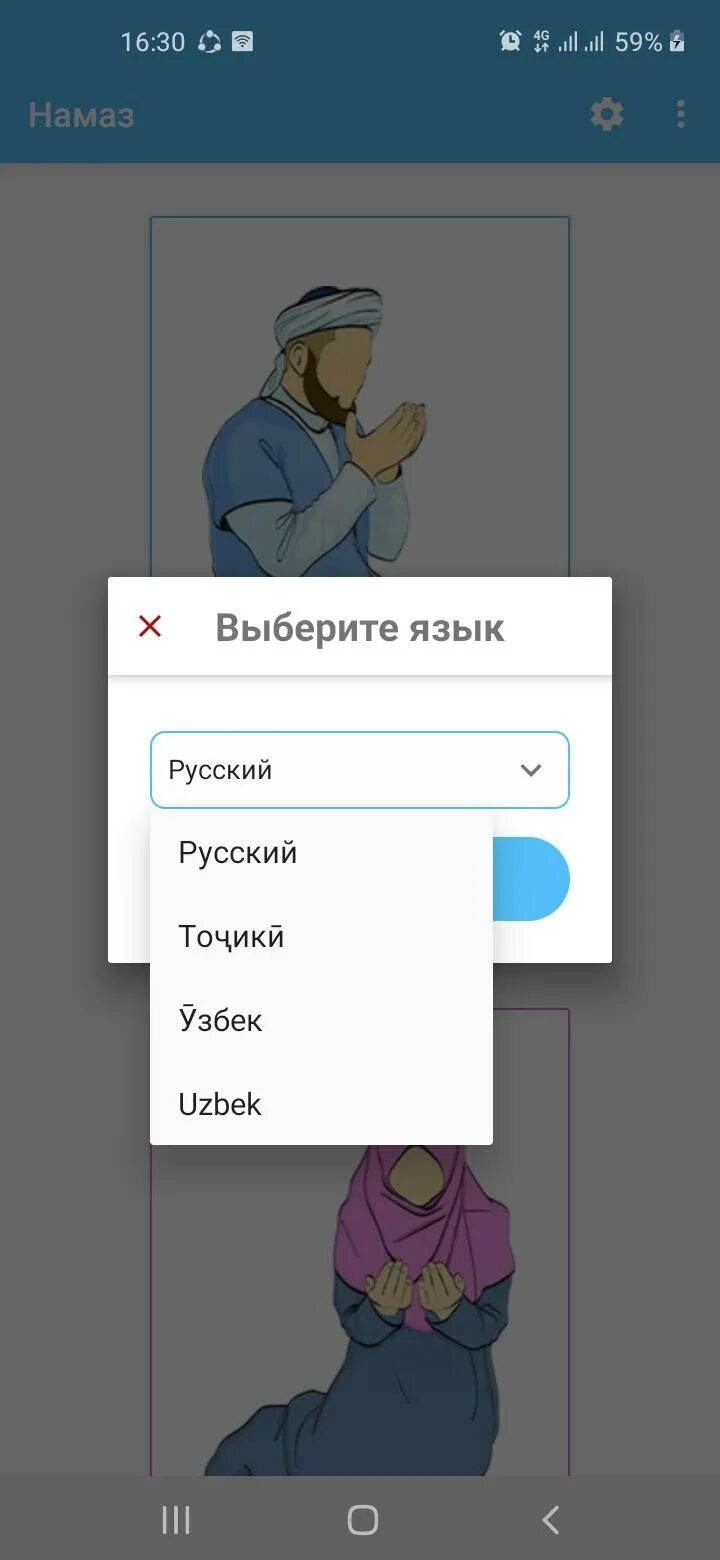This screenshot has height=1560, width=720.
Task: Tap the blue confirm button in dialog
Action: (x=531, y=879)
